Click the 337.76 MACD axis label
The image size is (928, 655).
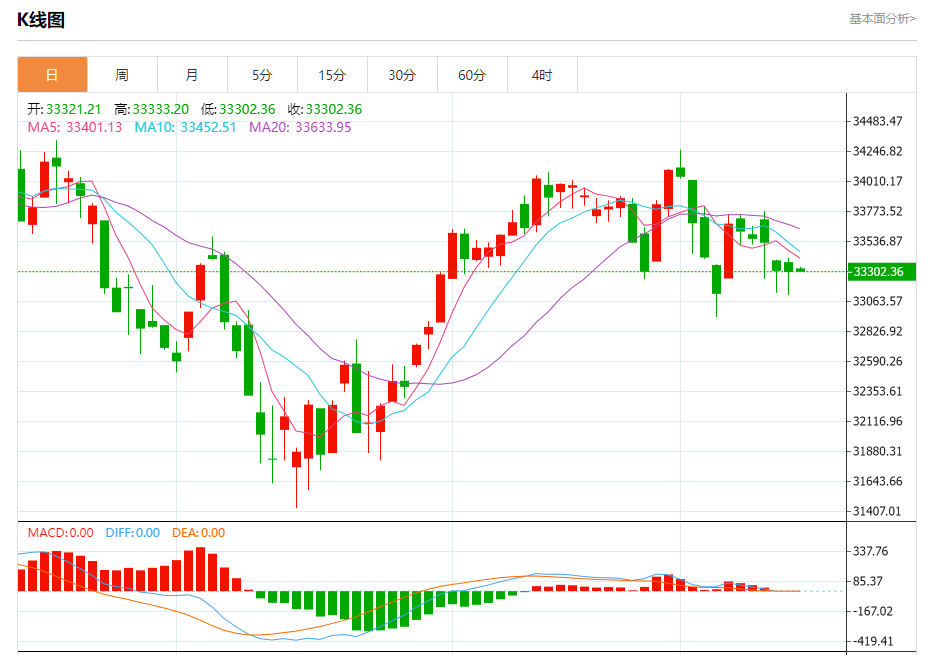click(x=871, y=551)
